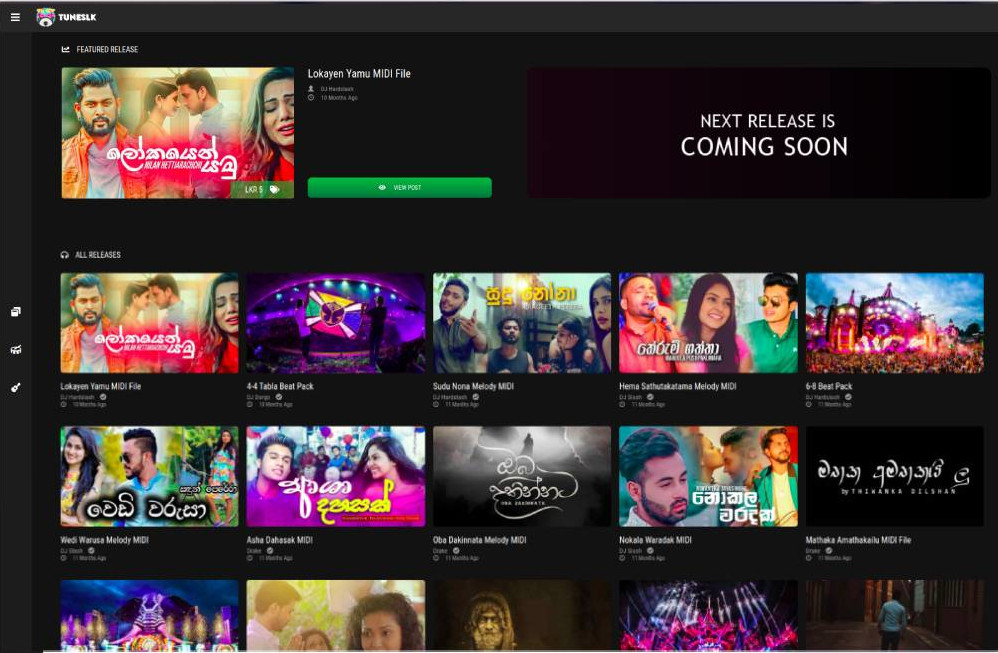Click the clock icon under 4-4 Tabla Beat Pack
This screenshot has height=653, width=998.
[x=250, y=405]
